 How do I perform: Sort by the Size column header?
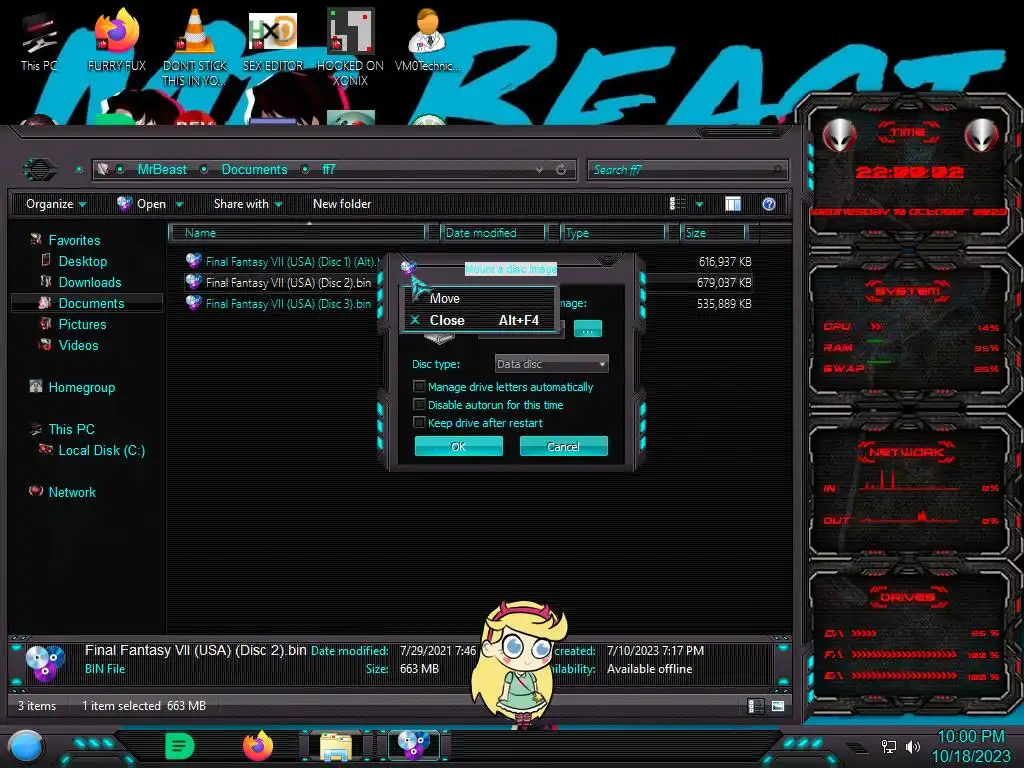click(x=714, y=232)
